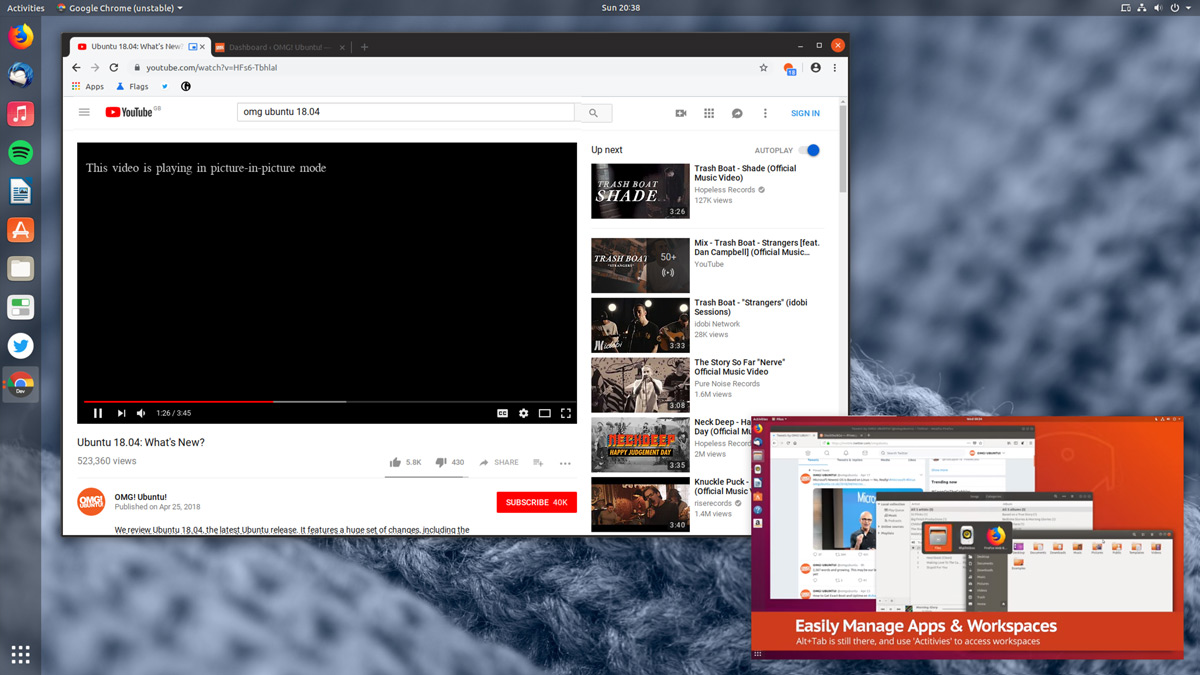Open The Story So Far Nerve title
1200x675 pixels.
click(740, 367)
